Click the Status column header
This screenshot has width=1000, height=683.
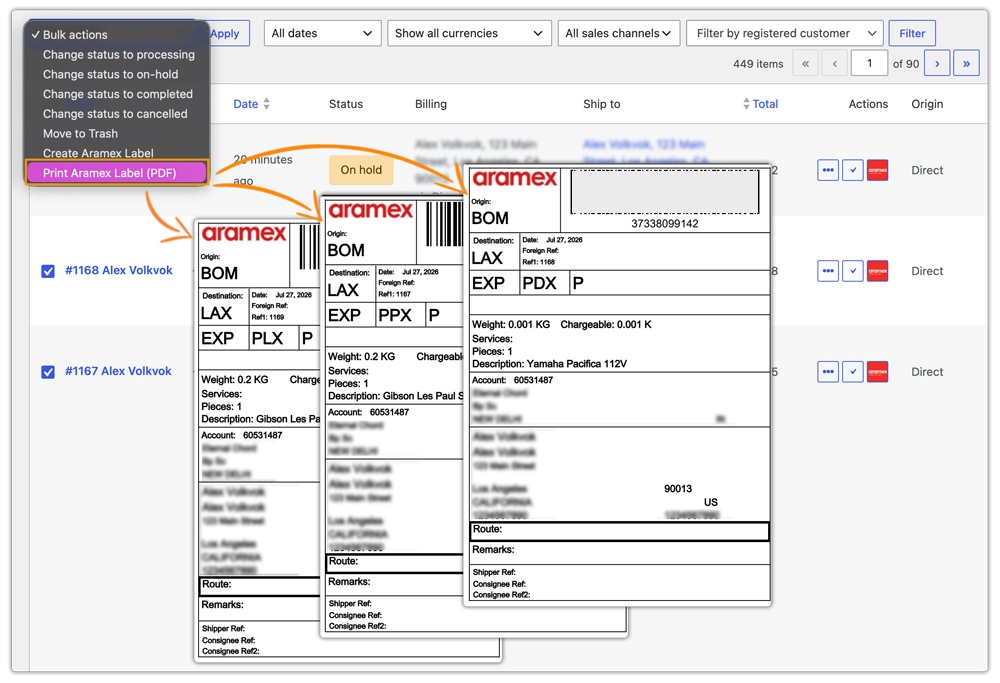click(346, 104)
